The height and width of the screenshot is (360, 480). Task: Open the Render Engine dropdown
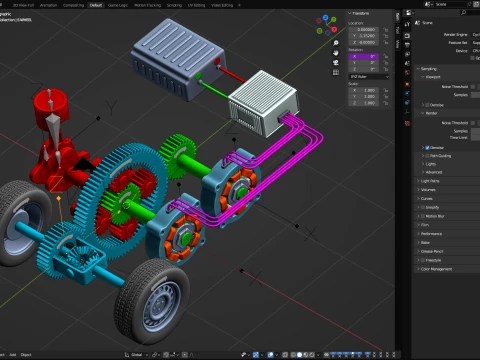point(476,34)
